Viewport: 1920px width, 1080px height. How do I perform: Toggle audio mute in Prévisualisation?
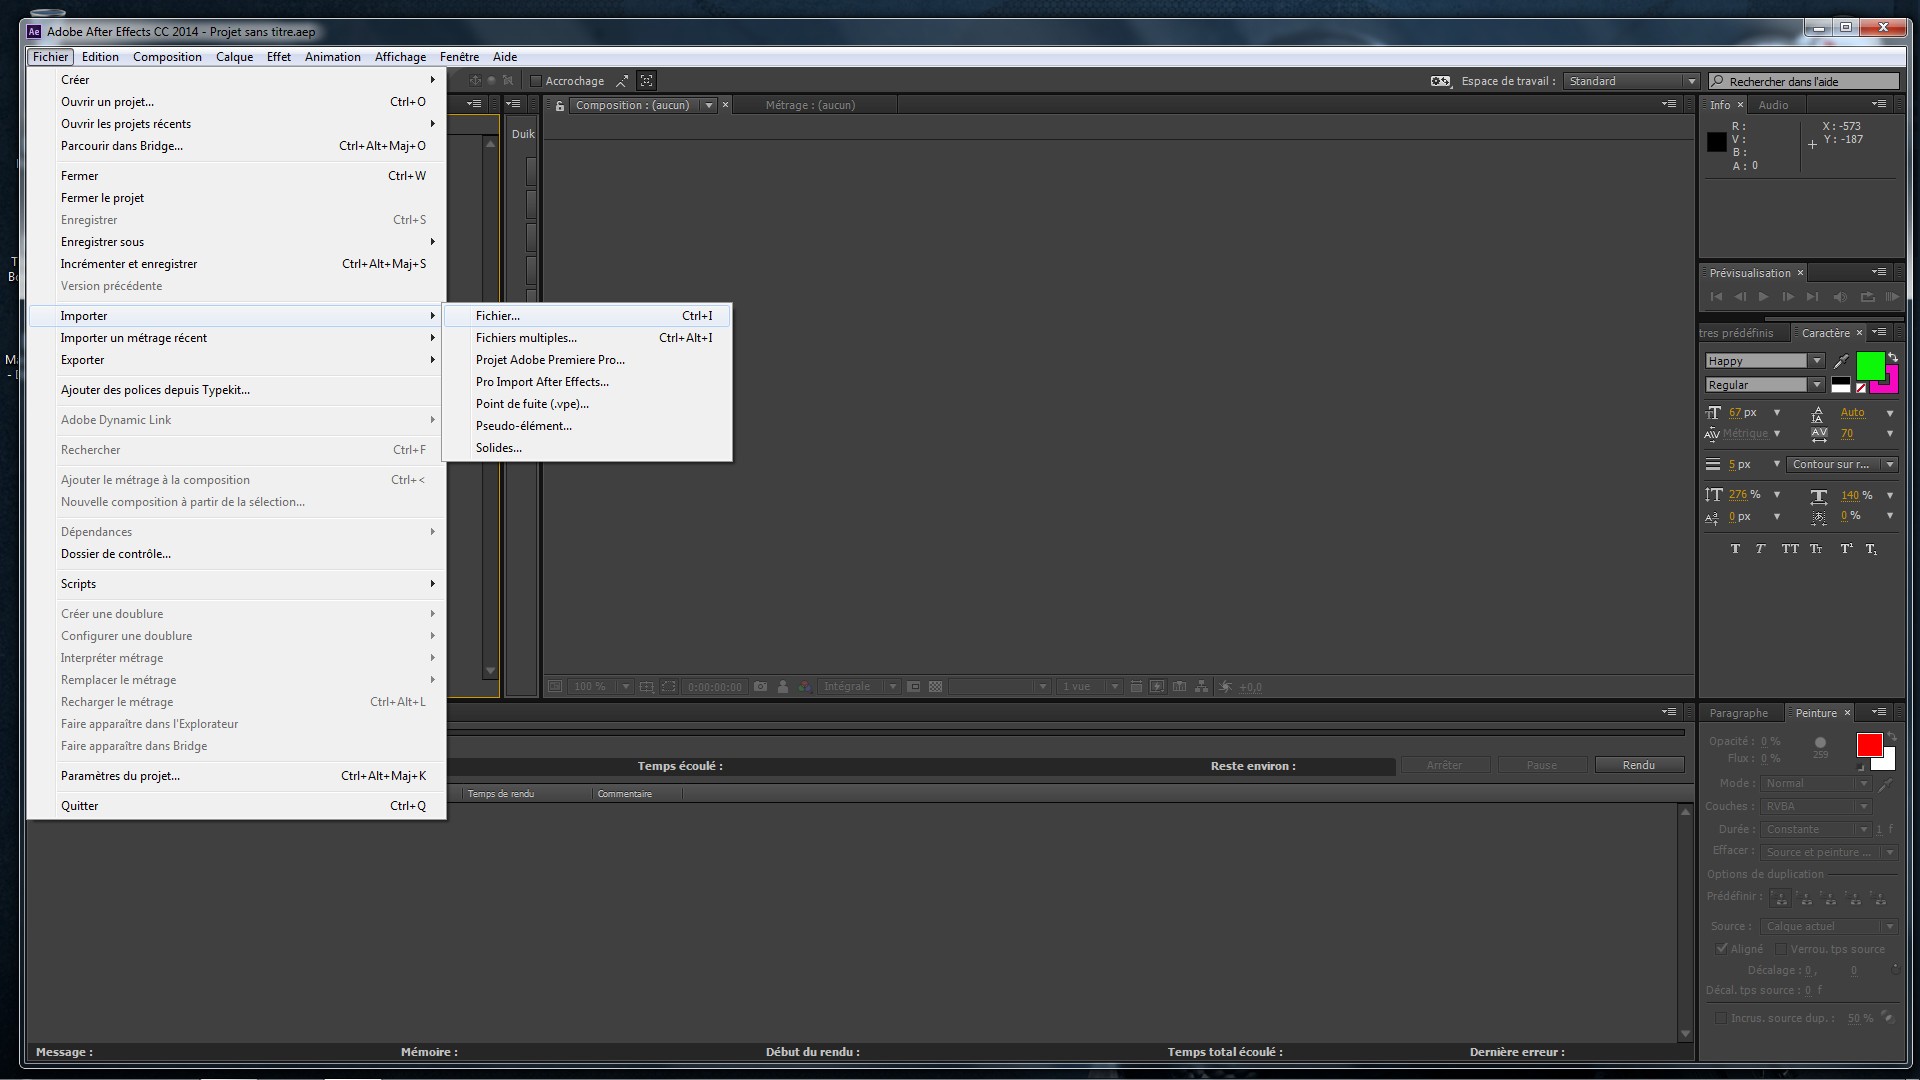[x=1839, y=297]
